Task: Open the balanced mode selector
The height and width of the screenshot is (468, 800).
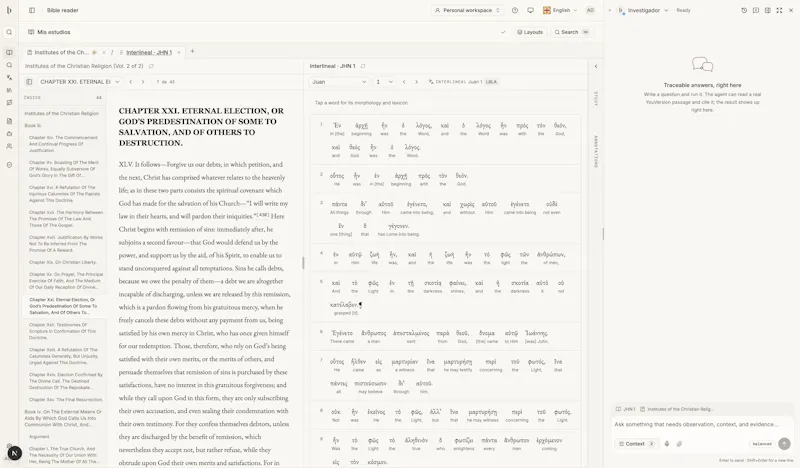Action: point(762,444)
